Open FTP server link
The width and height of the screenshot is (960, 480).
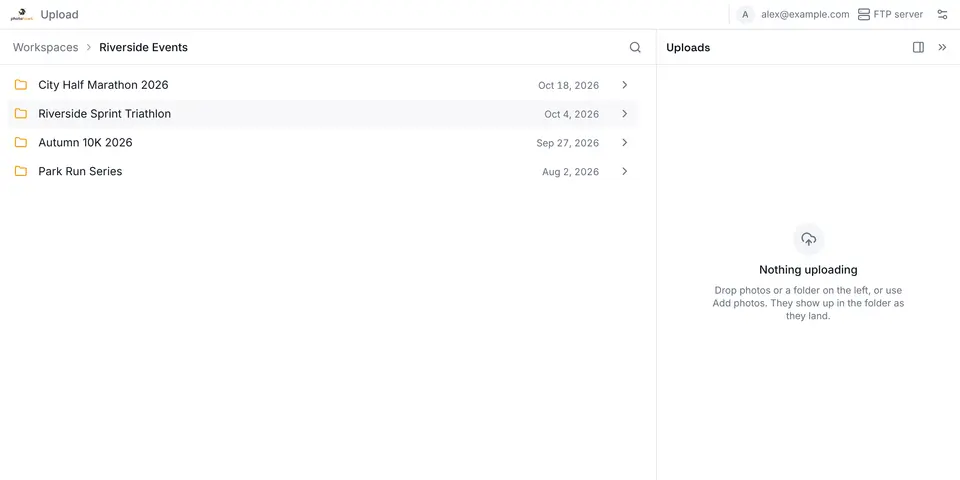pyautogui.click(x=890, y=14)
